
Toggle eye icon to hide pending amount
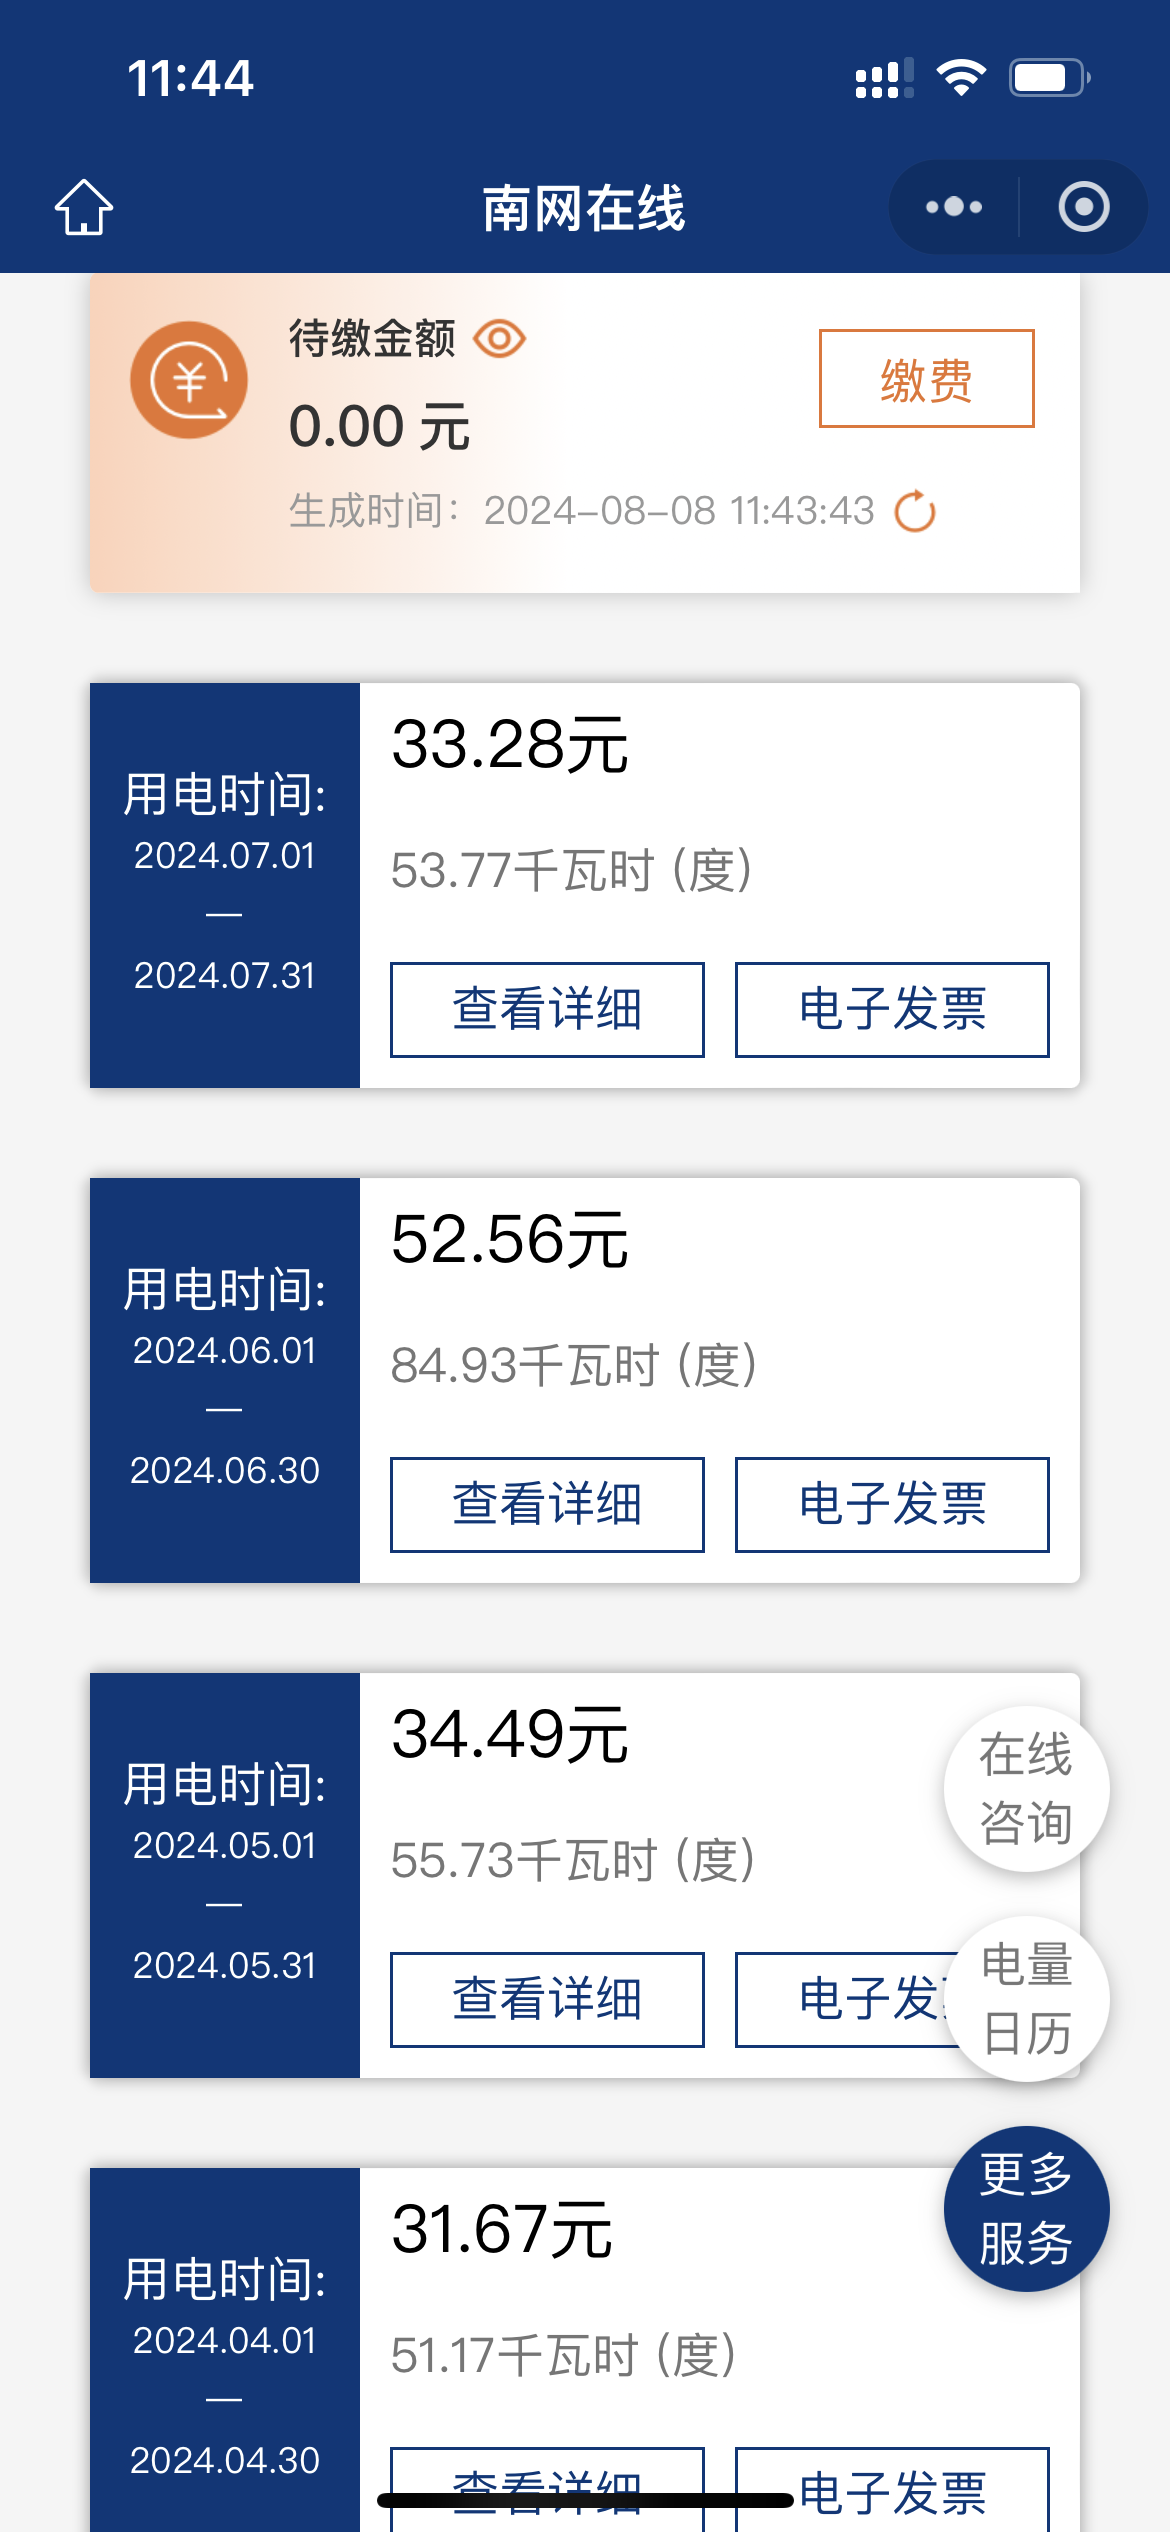coord(500,339)
